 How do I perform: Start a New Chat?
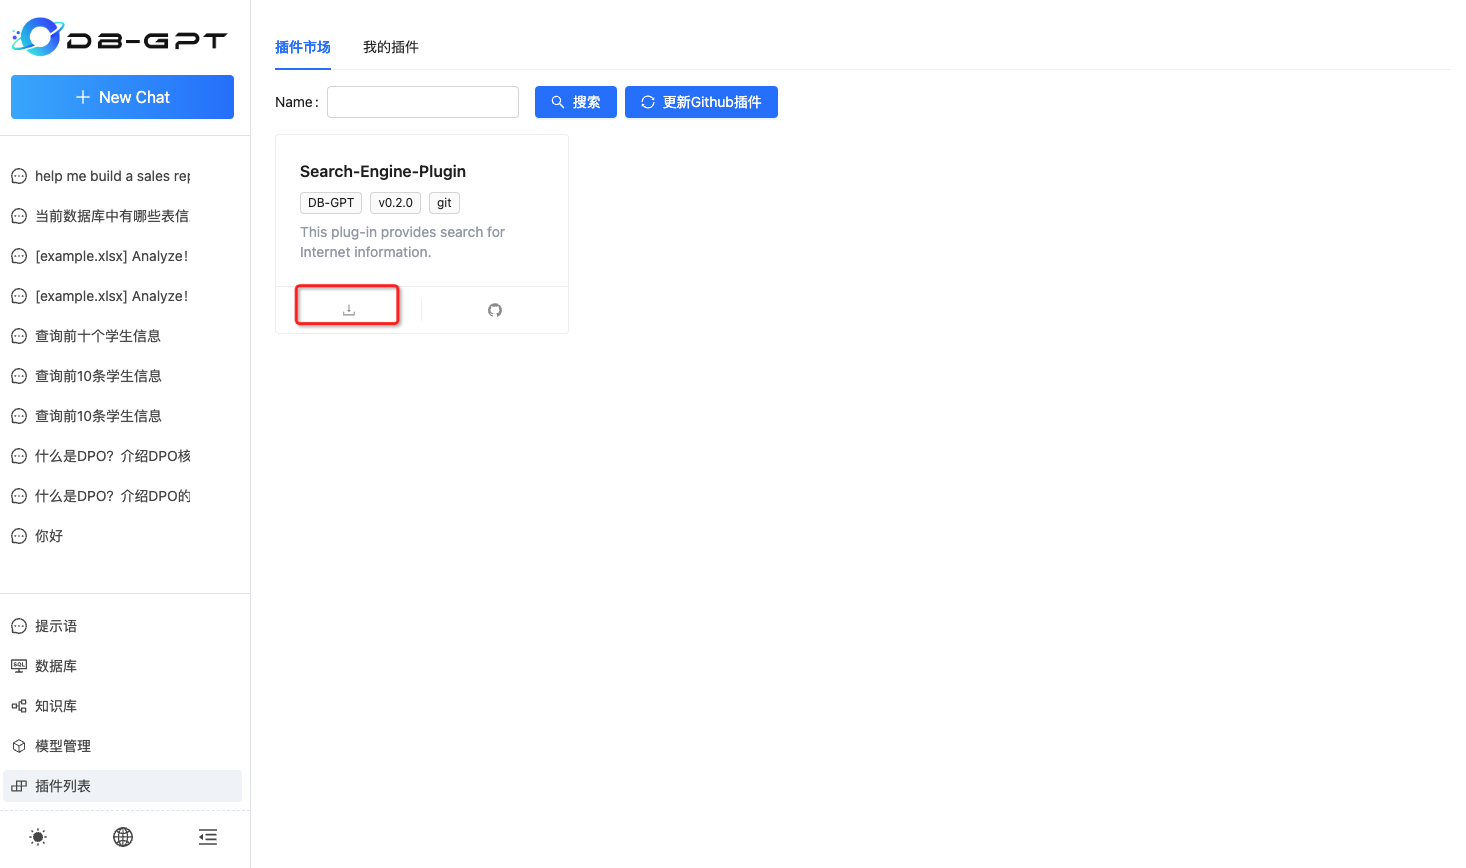click(x=122, y=97)
